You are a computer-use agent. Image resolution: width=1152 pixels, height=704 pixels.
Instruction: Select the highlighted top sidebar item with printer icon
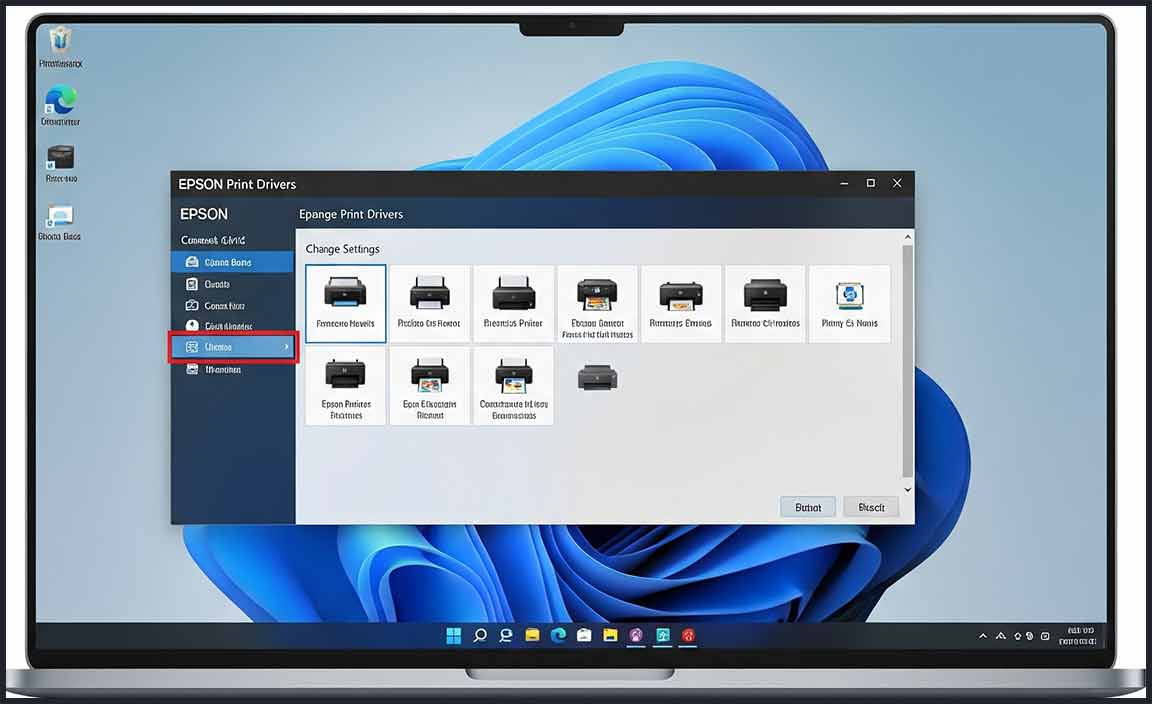coord(232,262)
